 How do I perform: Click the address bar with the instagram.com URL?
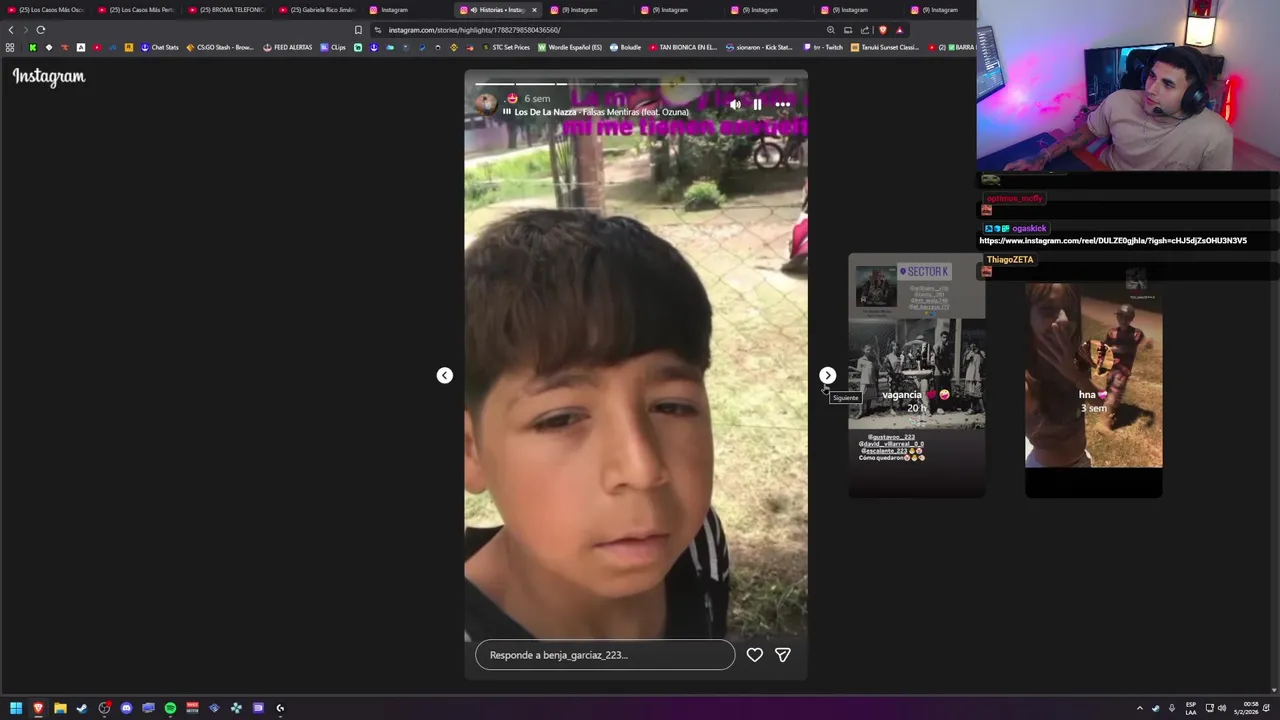(600, 30)
